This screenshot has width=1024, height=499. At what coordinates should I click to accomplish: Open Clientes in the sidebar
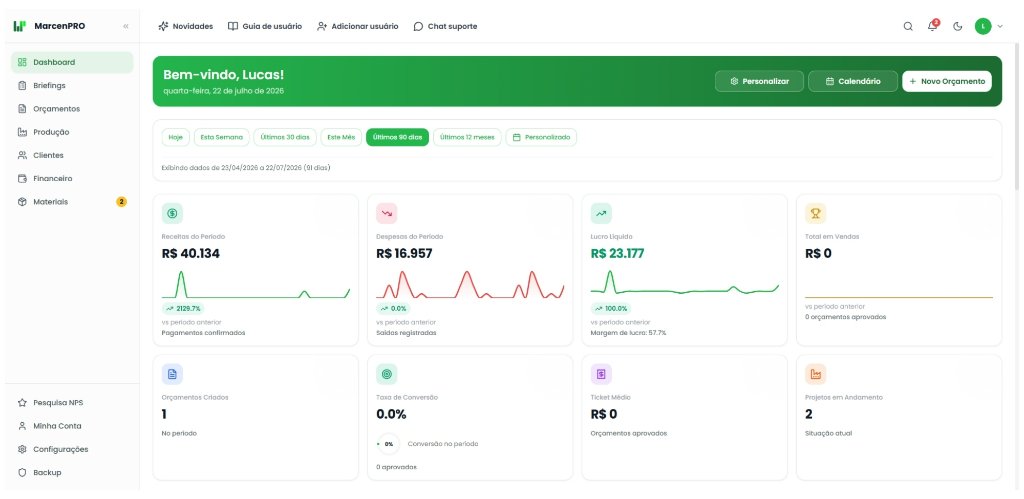(72, 155)
